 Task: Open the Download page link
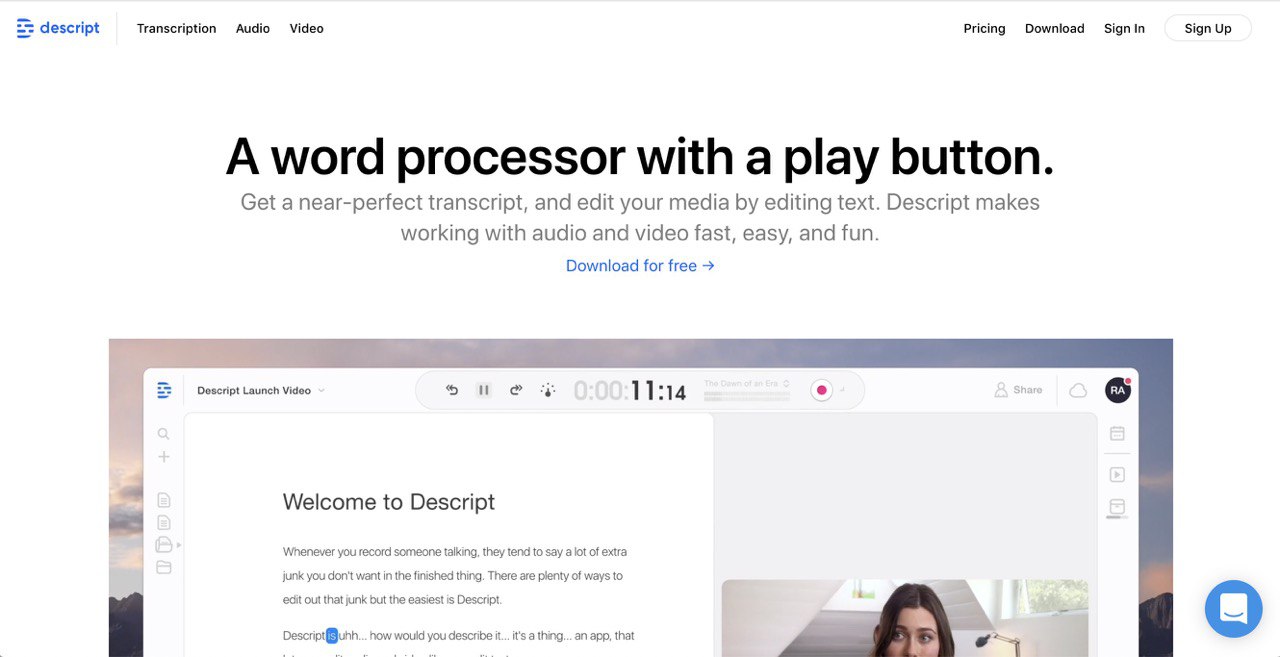[x=1054, y=28]
